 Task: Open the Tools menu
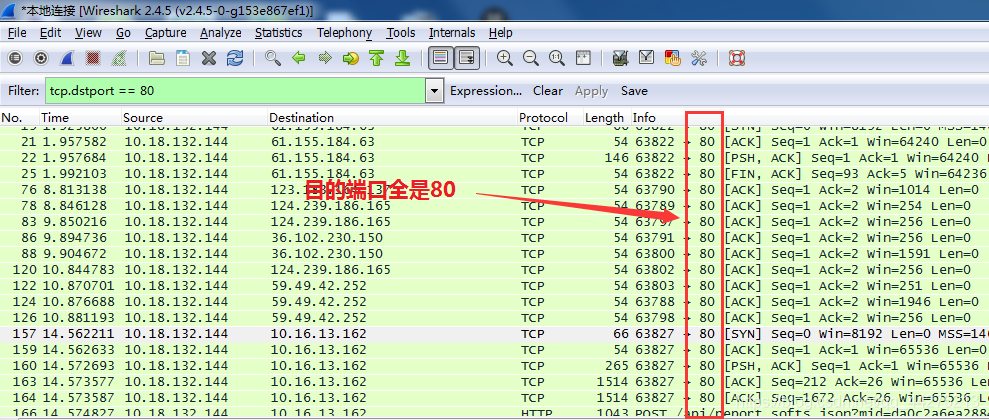[x=401, y=33]
